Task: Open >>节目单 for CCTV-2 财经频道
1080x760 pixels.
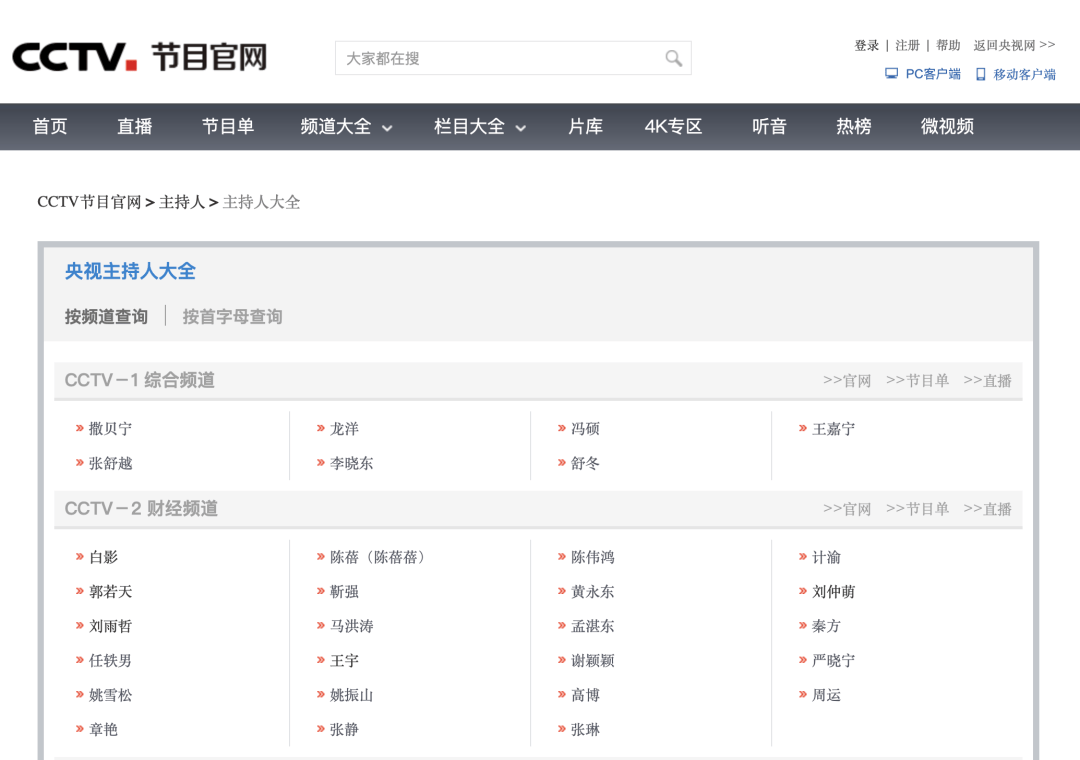Action: (x=917, y=509)
